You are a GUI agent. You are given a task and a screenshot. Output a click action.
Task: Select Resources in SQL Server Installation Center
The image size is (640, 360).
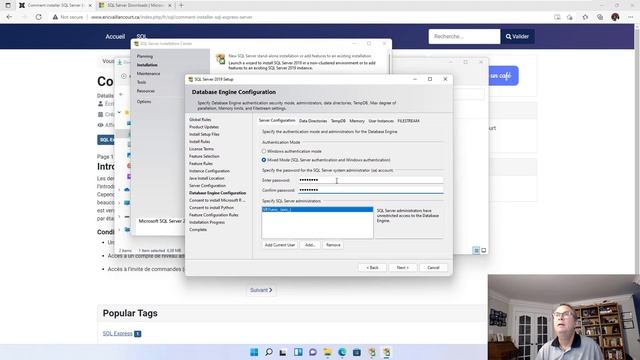click(x=146, y=91)
